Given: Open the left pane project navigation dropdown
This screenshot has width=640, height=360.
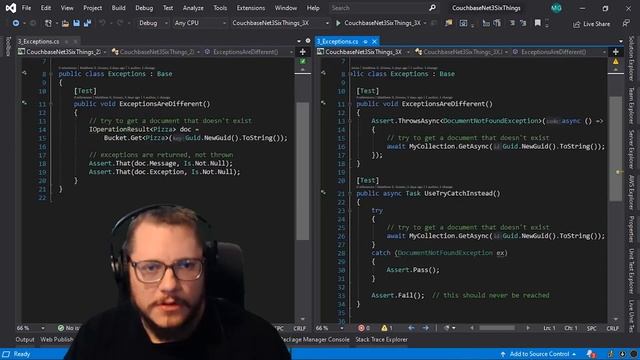Looking at the screenshot, I should 62,52.
